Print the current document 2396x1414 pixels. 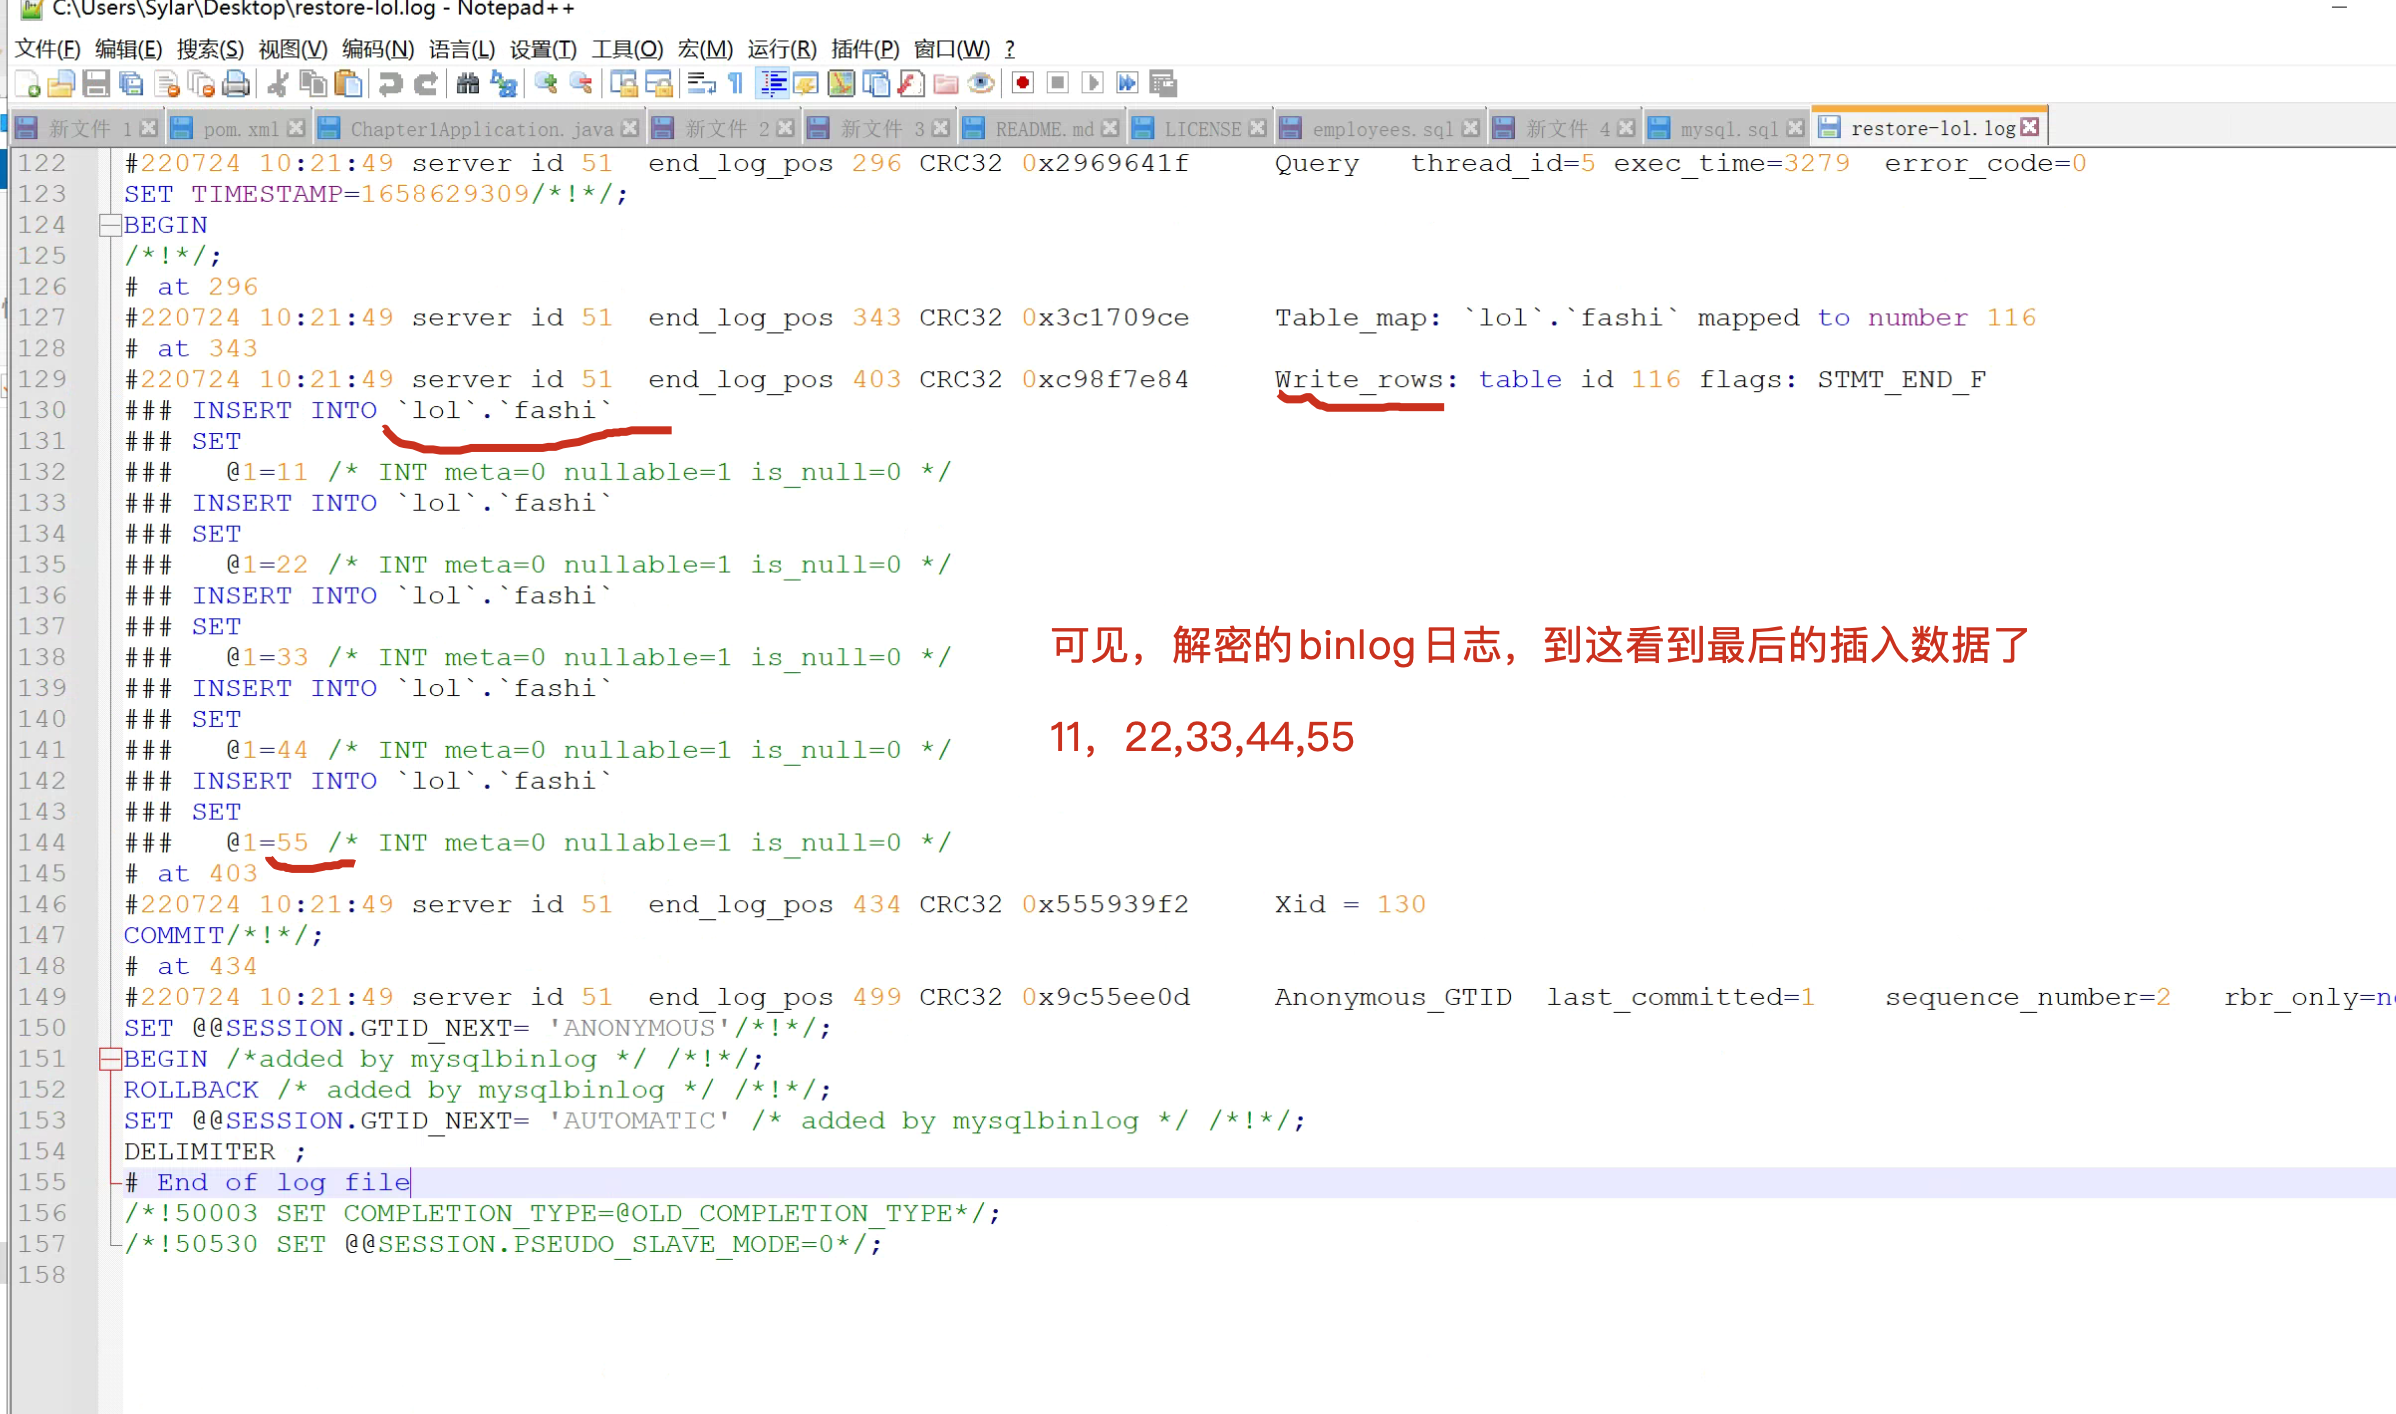(236, 84)
